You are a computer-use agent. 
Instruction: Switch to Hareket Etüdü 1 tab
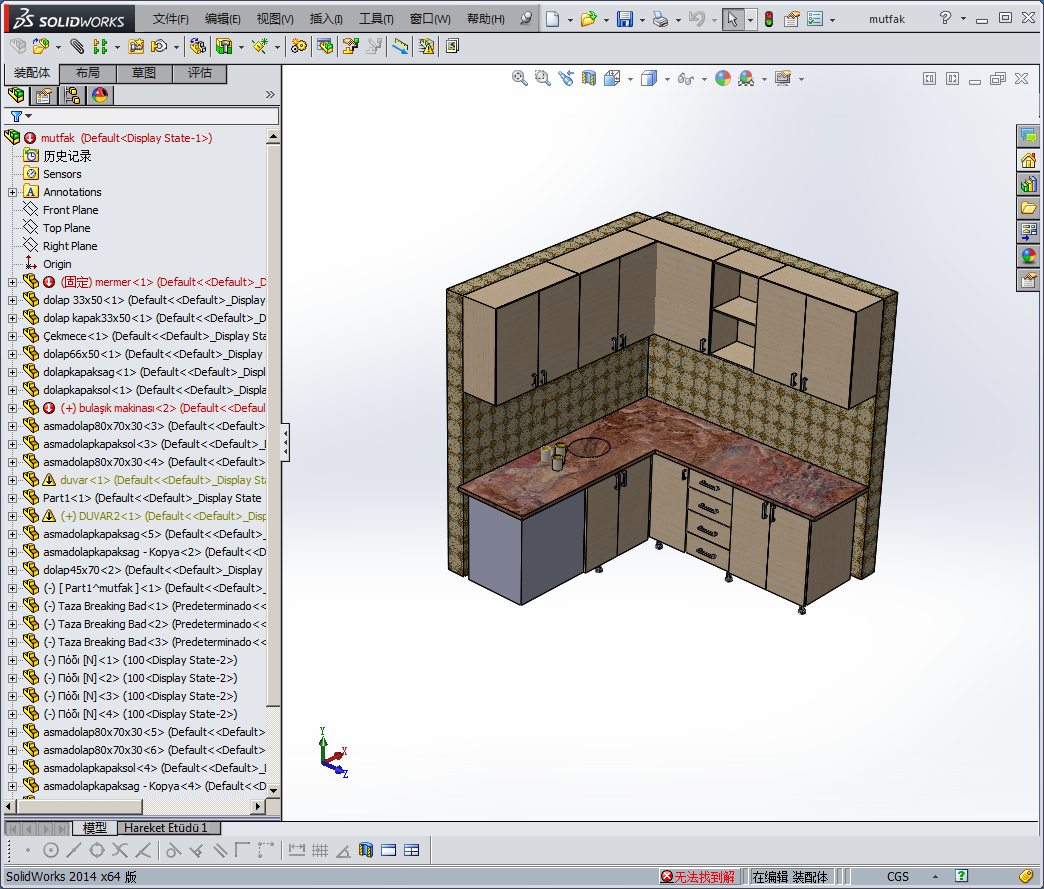[x=166, y=828]
